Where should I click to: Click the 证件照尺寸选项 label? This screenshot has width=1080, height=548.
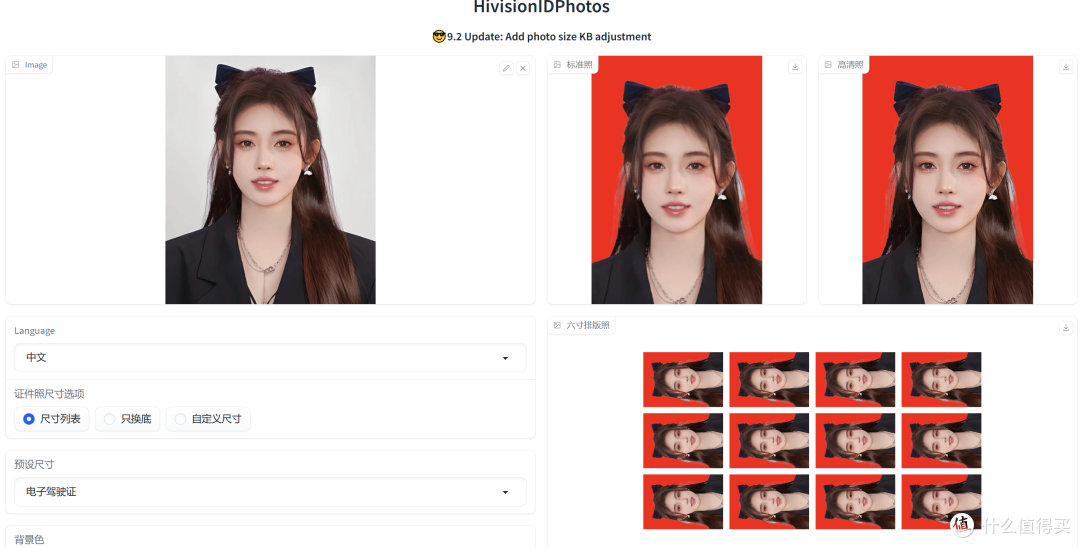click(x=50, y=394)
